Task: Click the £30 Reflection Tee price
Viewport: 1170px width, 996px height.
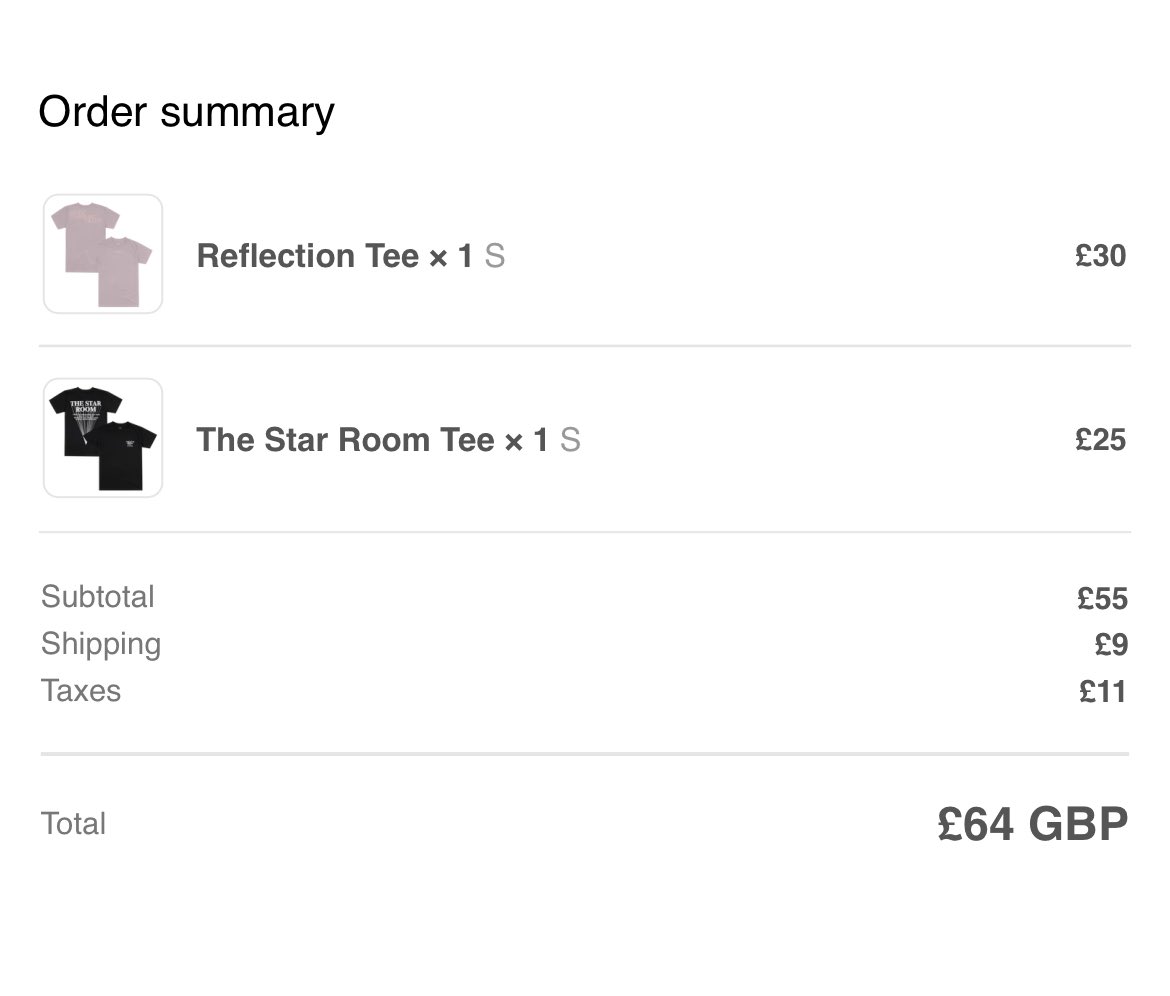Action: (x=1100, y=256)
